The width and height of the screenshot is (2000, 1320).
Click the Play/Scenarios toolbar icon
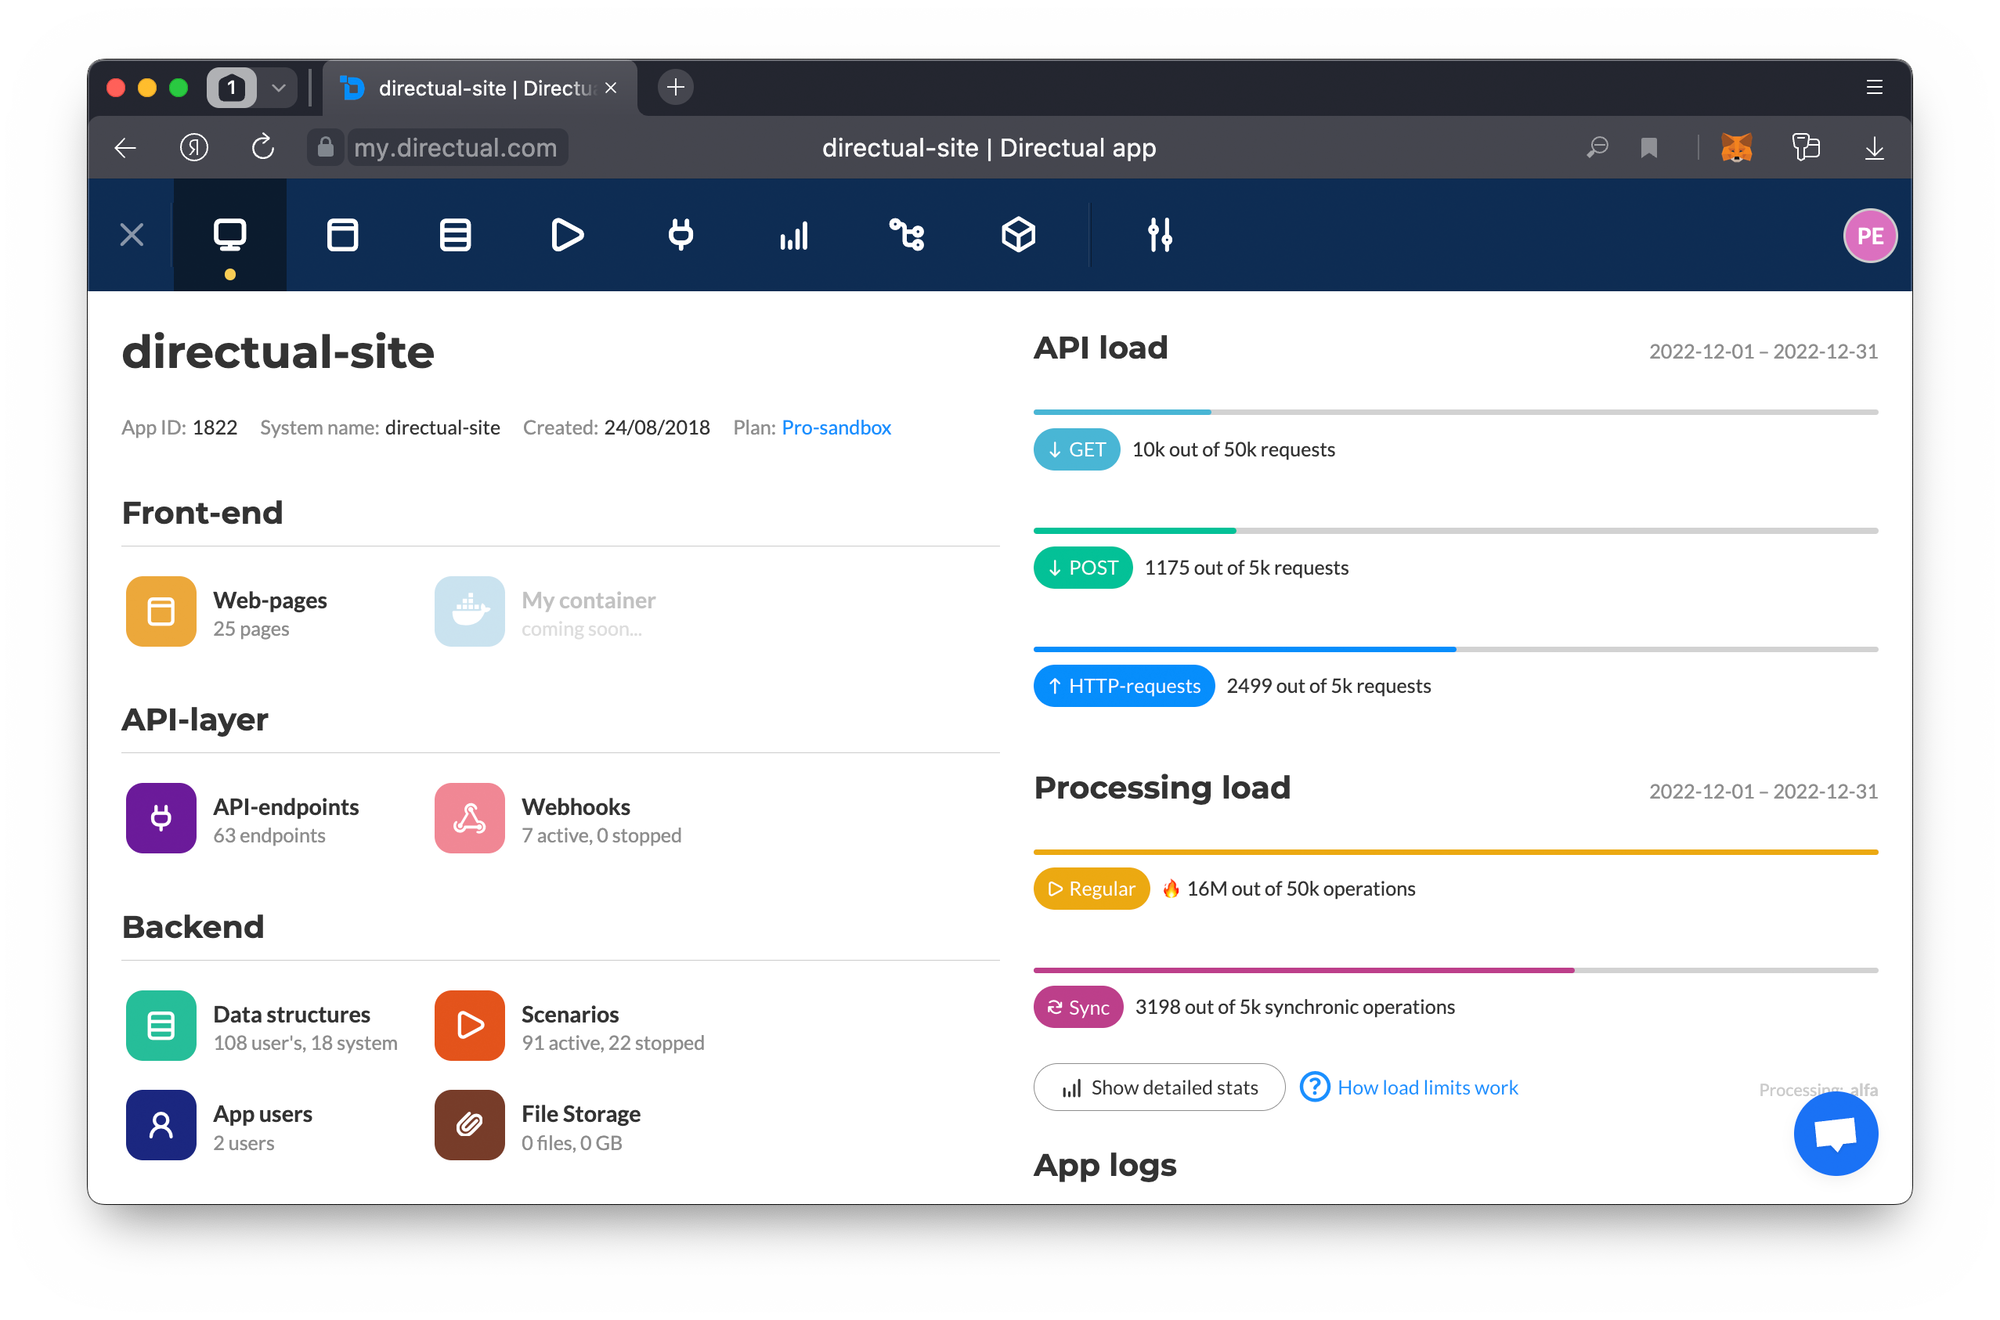click(567, 234)
